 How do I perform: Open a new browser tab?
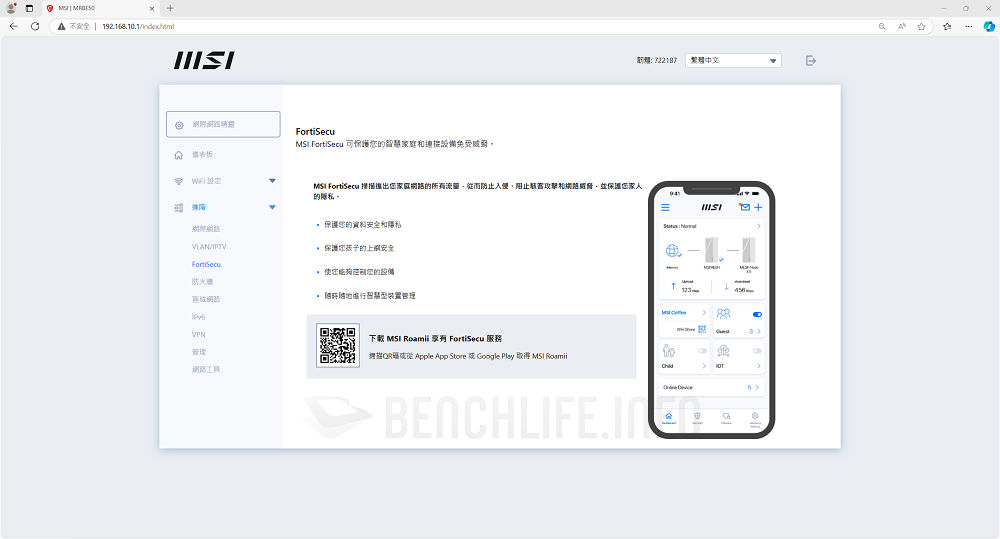pyautogui.click(x=170, y=8)
